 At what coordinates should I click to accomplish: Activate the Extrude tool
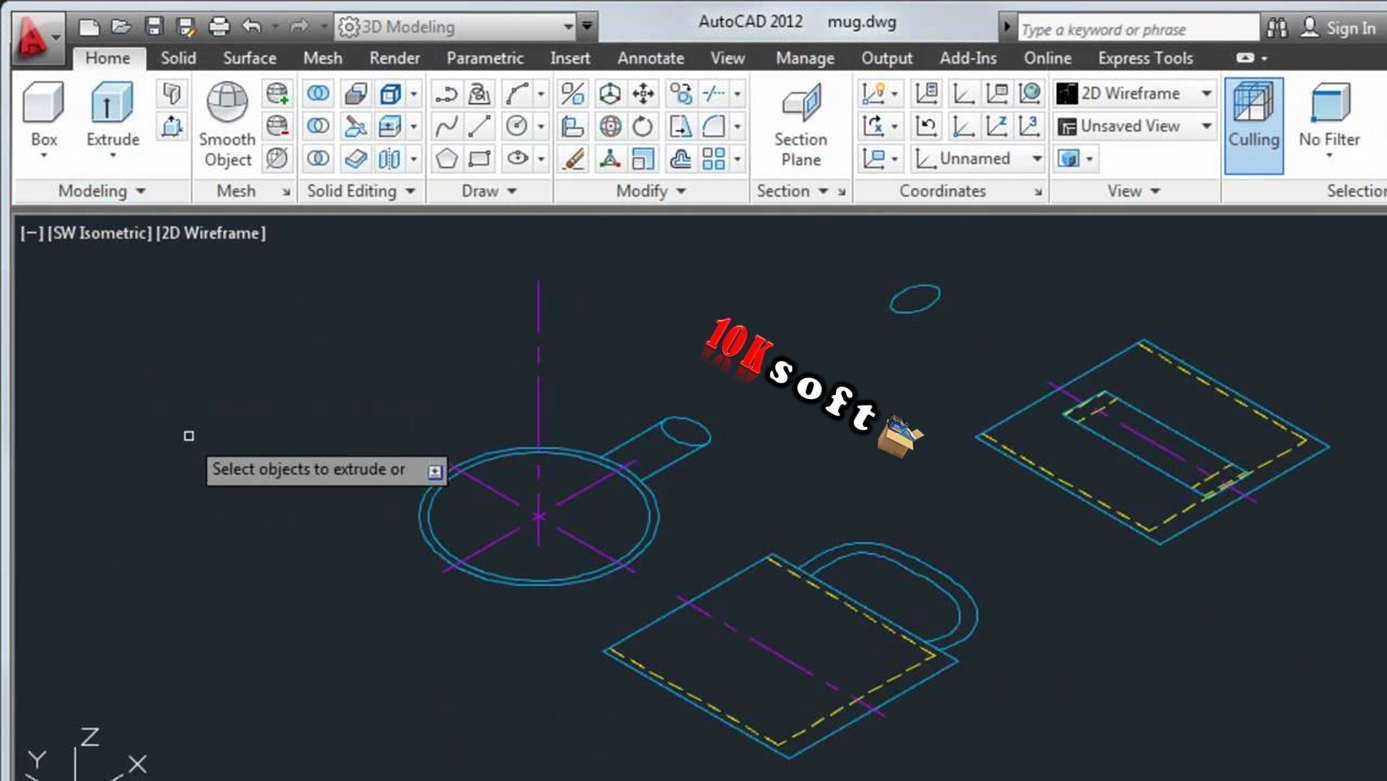(112, 119)
